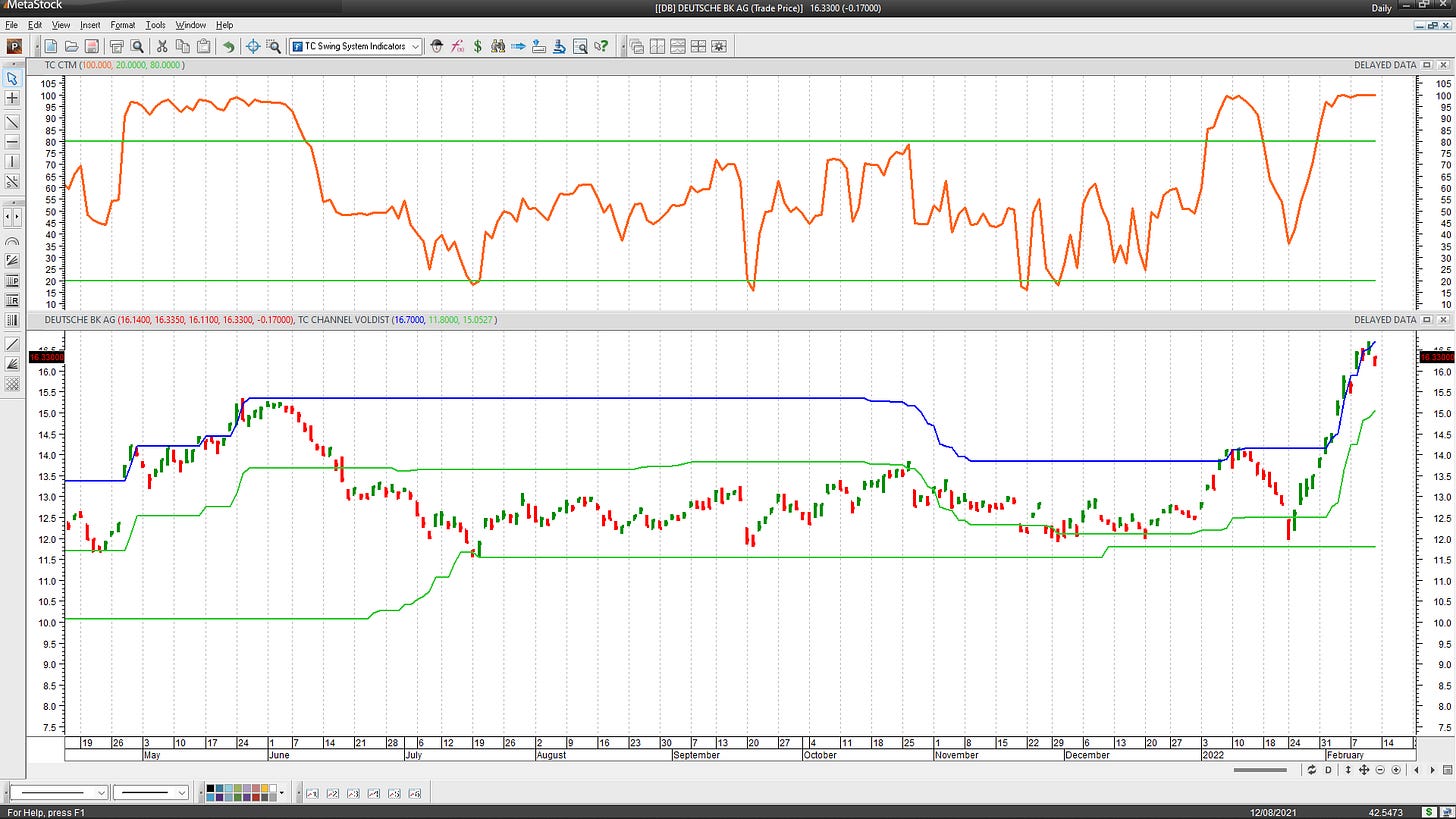This screenshot has height=819, width=1456.
Task: Select chart layout button number 3
Action: click(353, 794)
